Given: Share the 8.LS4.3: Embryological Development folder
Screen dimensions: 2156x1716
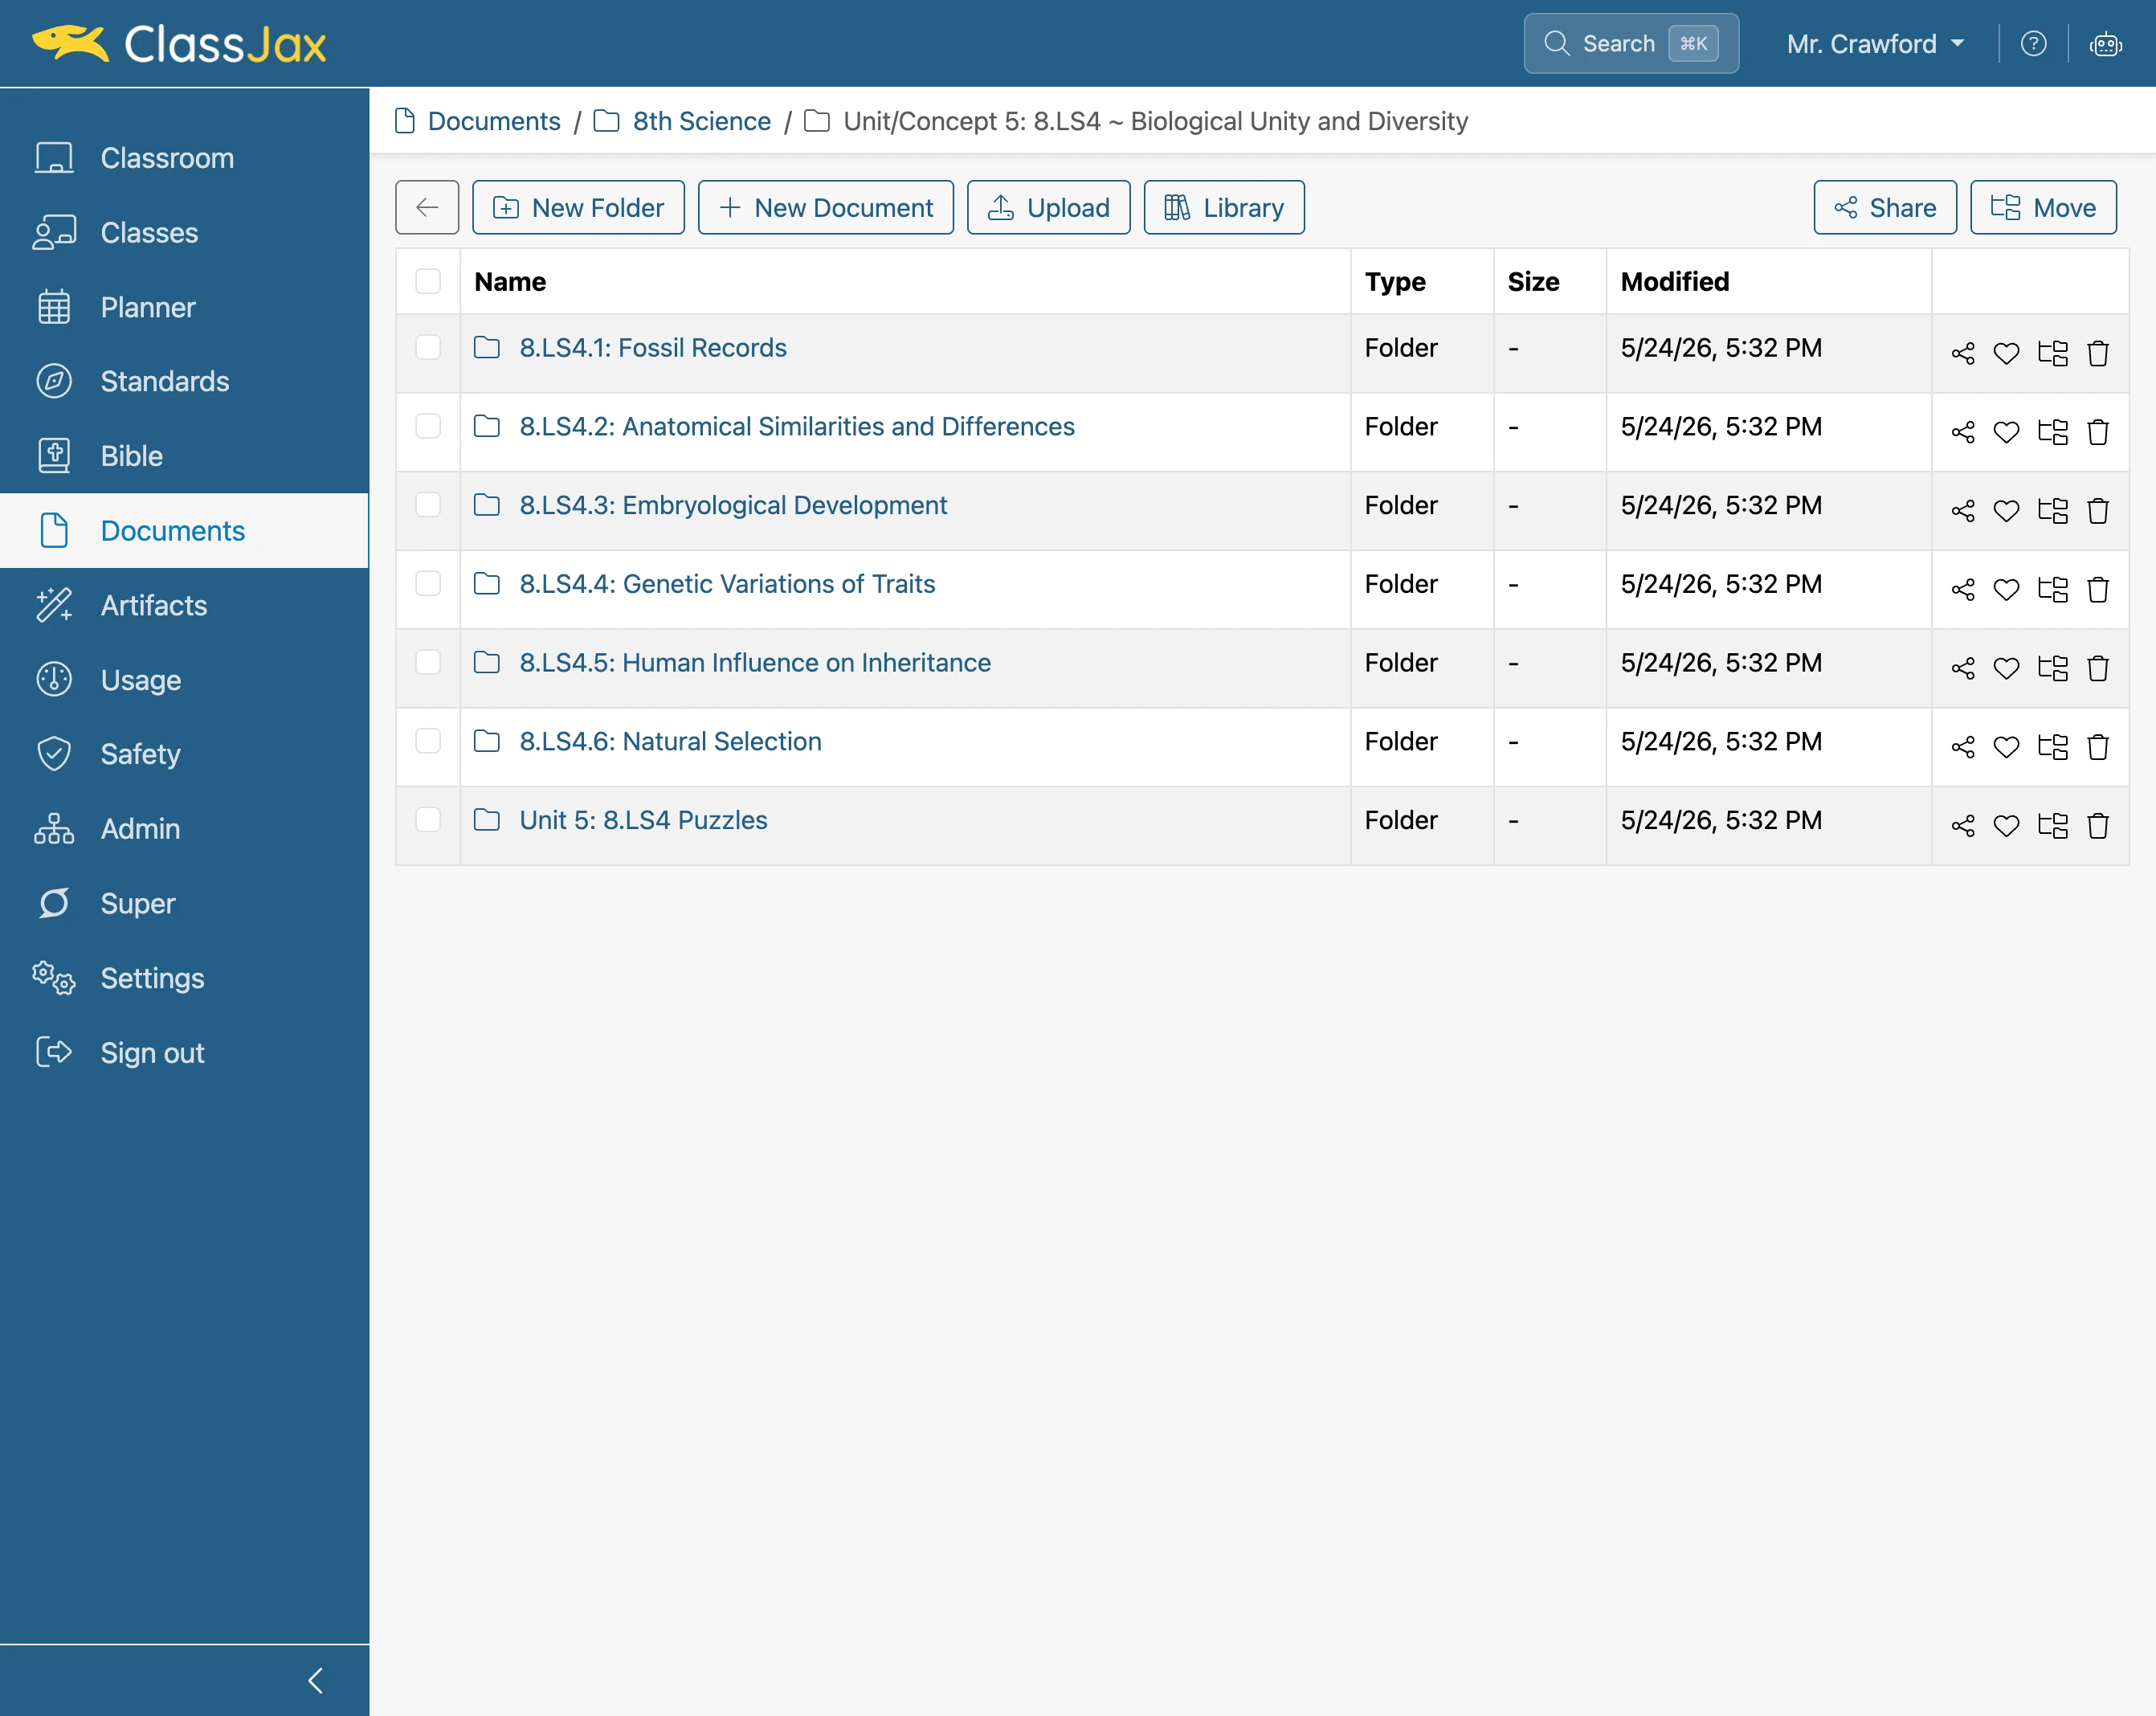Looking at the screenshot, I should (x=1963, y=511).
